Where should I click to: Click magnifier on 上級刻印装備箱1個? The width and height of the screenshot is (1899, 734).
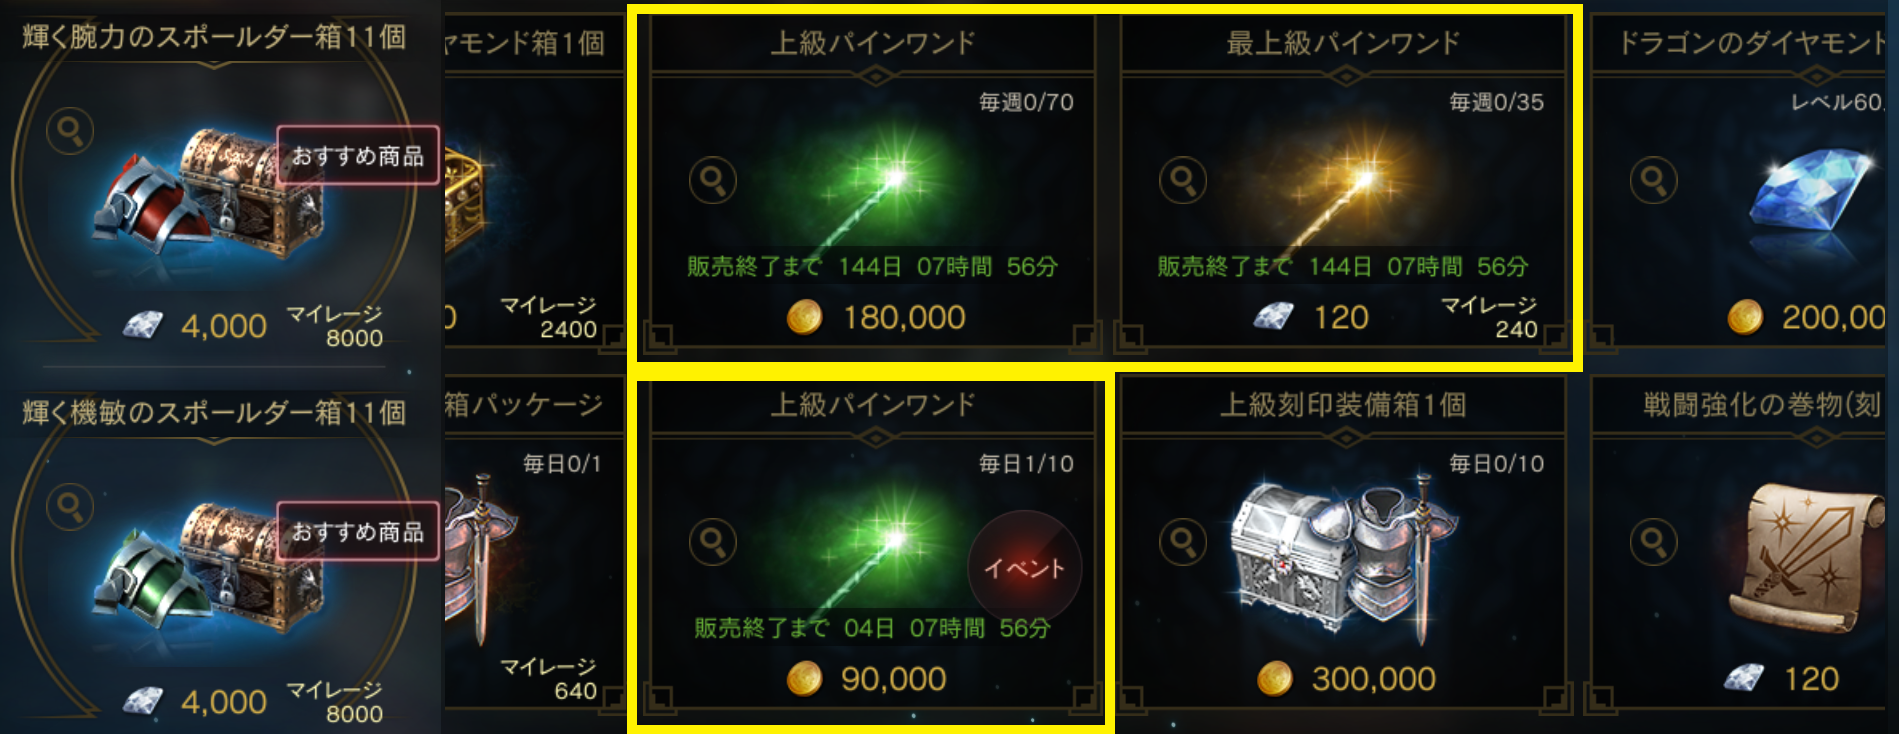[1183, 542]
